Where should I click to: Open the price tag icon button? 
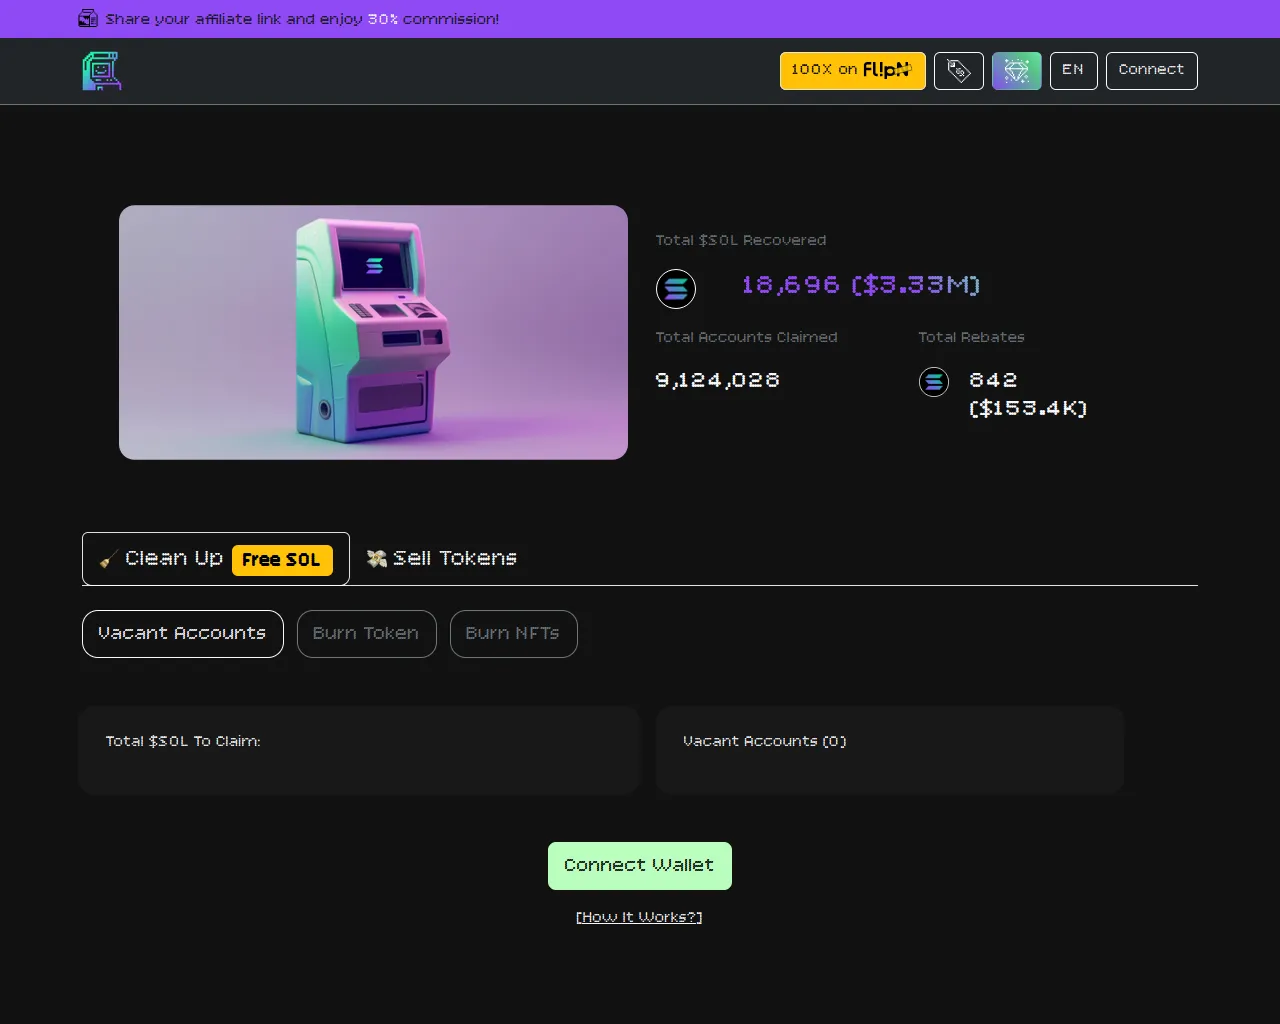coord(959,71)
